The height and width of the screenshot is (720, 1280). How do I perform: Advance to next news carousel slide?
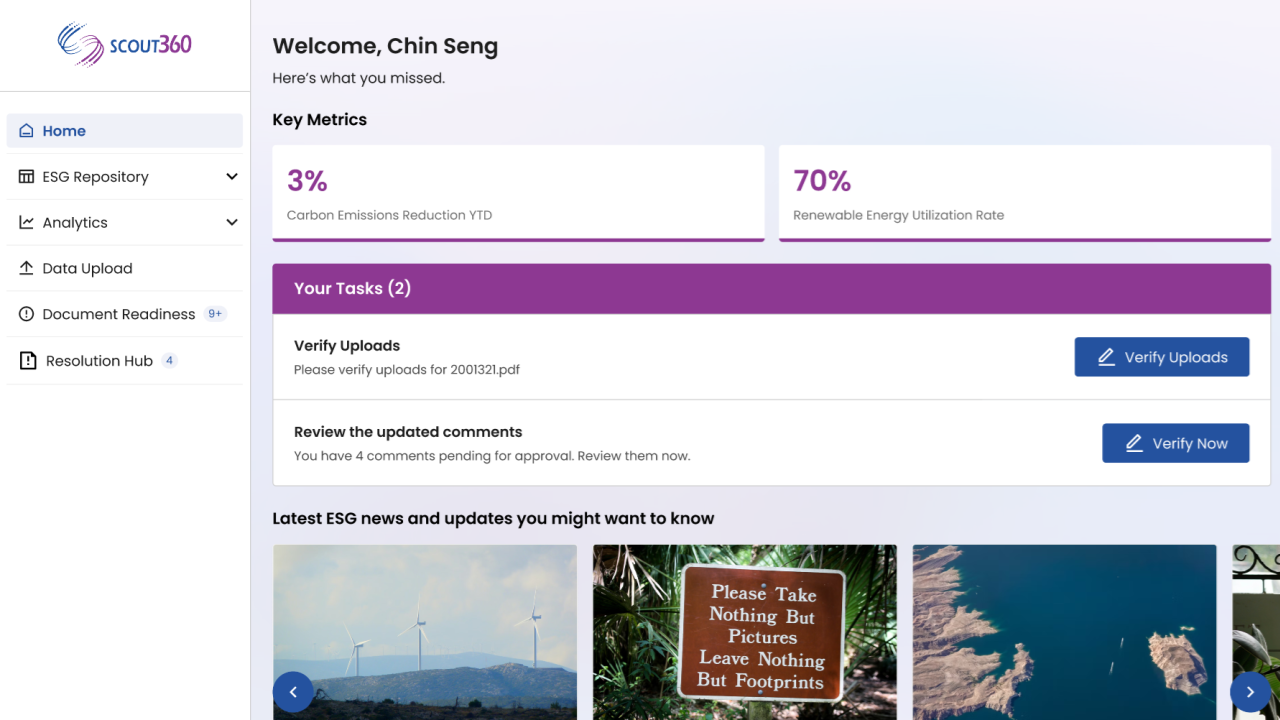(1250, 691)
